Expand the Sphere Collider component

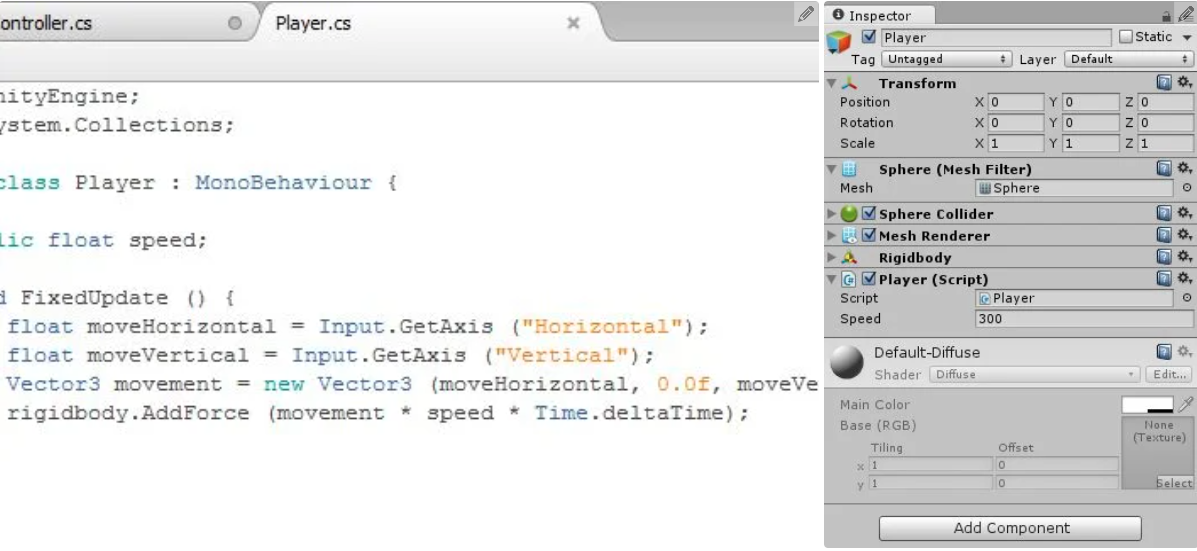832,214
